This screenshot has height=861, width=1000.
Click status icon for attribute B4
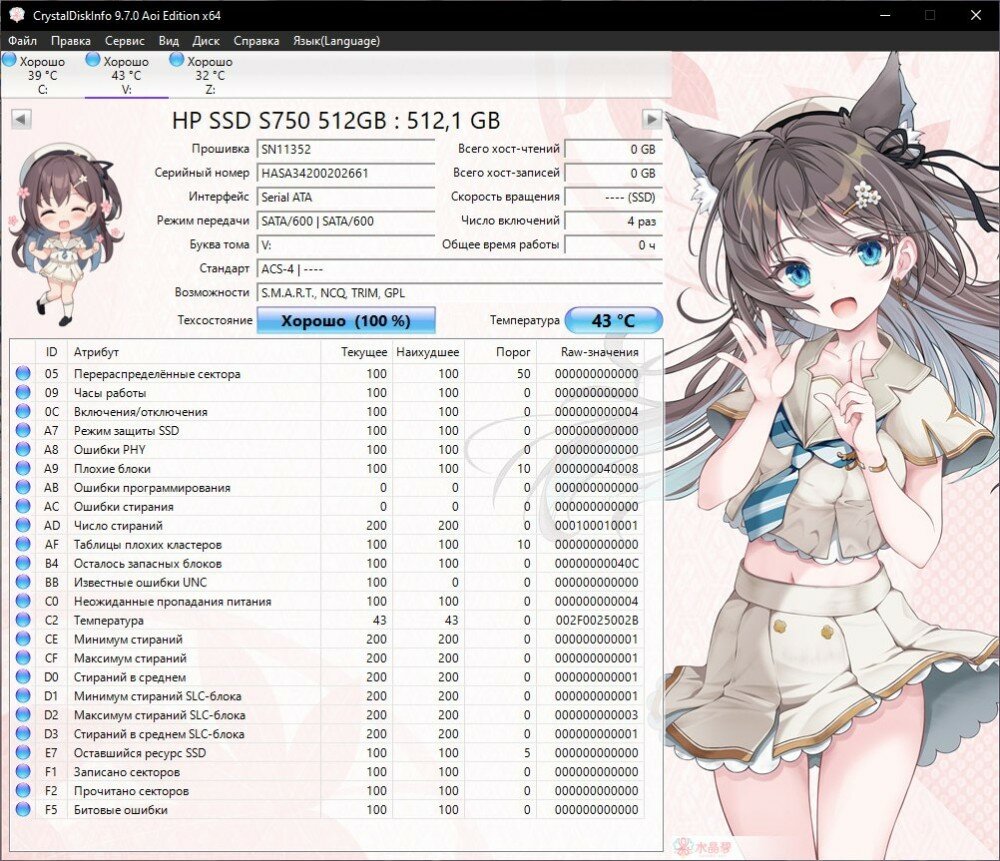point(23,563)
